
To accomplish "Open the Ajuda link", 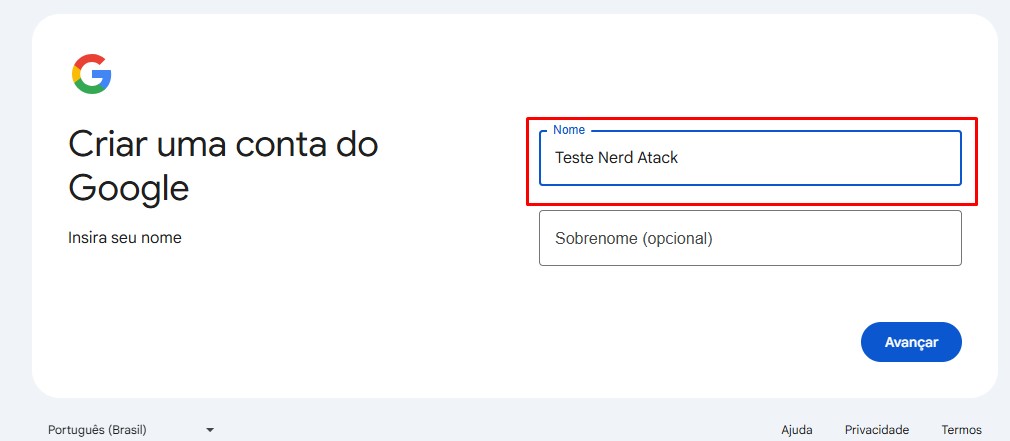I will (x=796, y=430).
